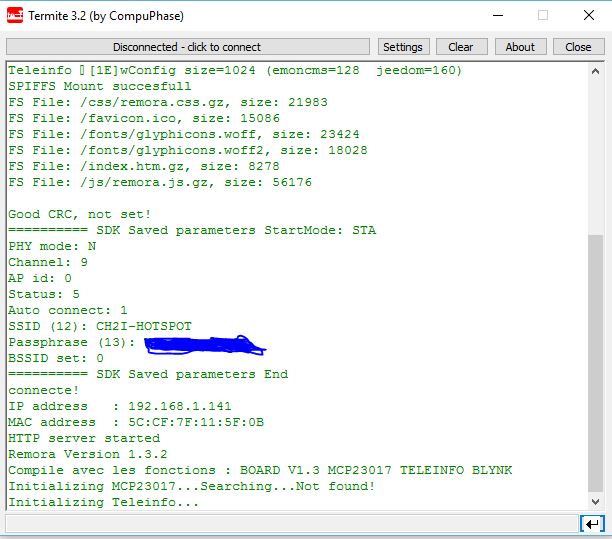Click the 'glyphicons.woff2, size: 18028' line
The width and height of the screenshot is (612, 539).
click(x=188, y=150)
